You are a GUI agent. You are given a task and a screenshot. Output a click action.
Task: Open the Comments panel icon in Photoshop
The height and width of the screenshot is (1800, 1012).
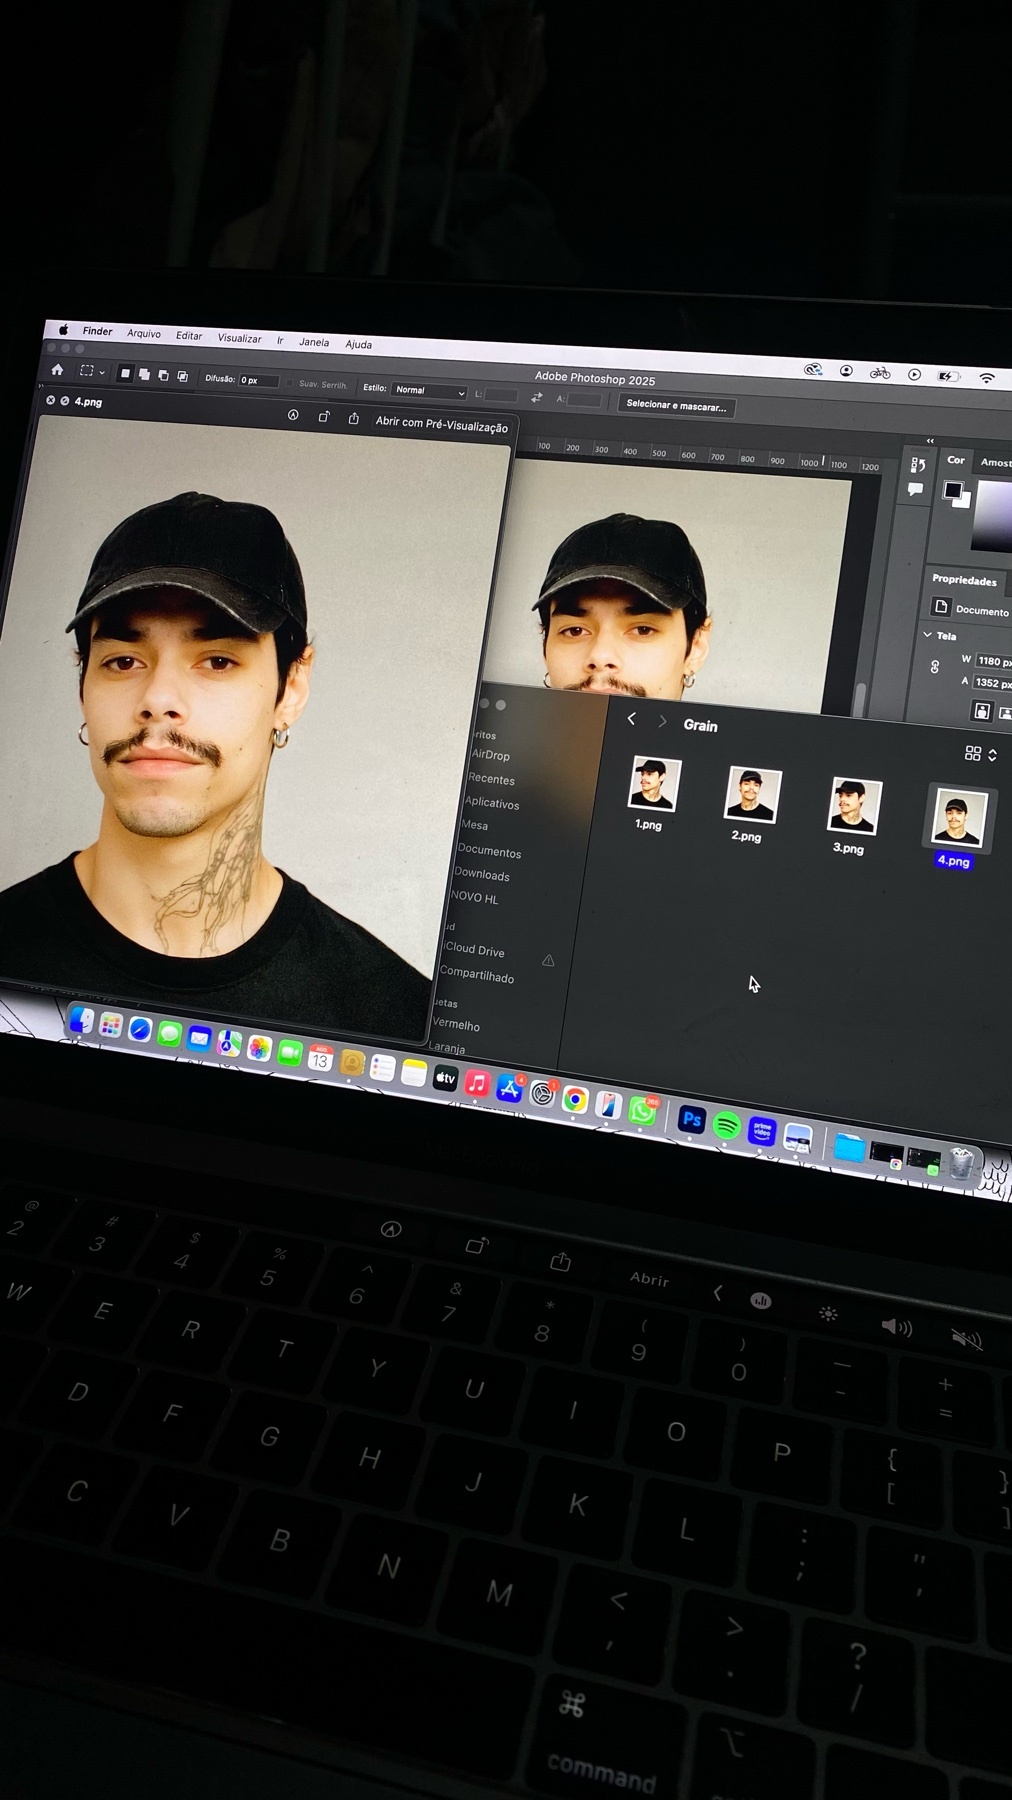(x=915, y=489)
